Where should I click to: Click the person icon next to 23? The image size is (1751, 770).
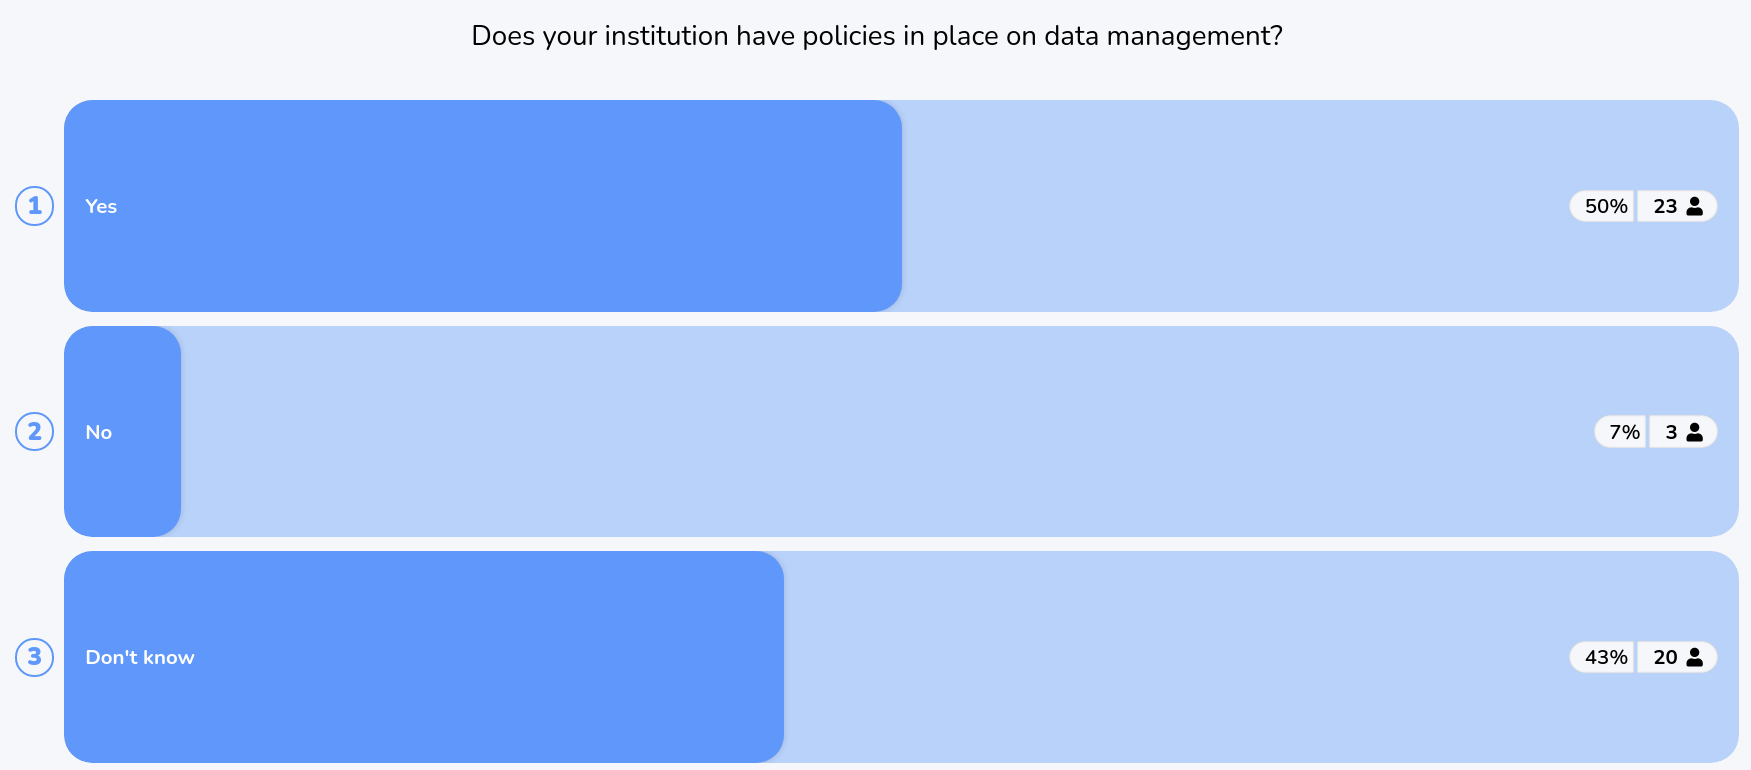(x=1694, y=206)
